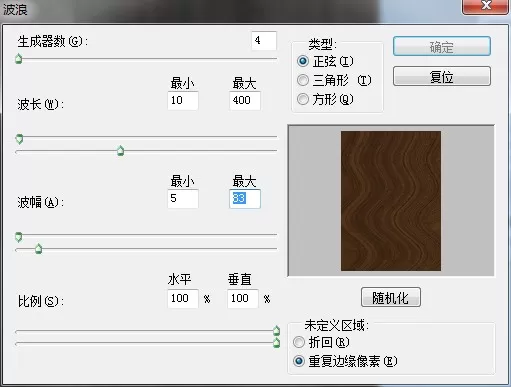Click the 随机化 (Randomize) button
The height and width of the screenshot is (387, 511).
click(391, 297)
